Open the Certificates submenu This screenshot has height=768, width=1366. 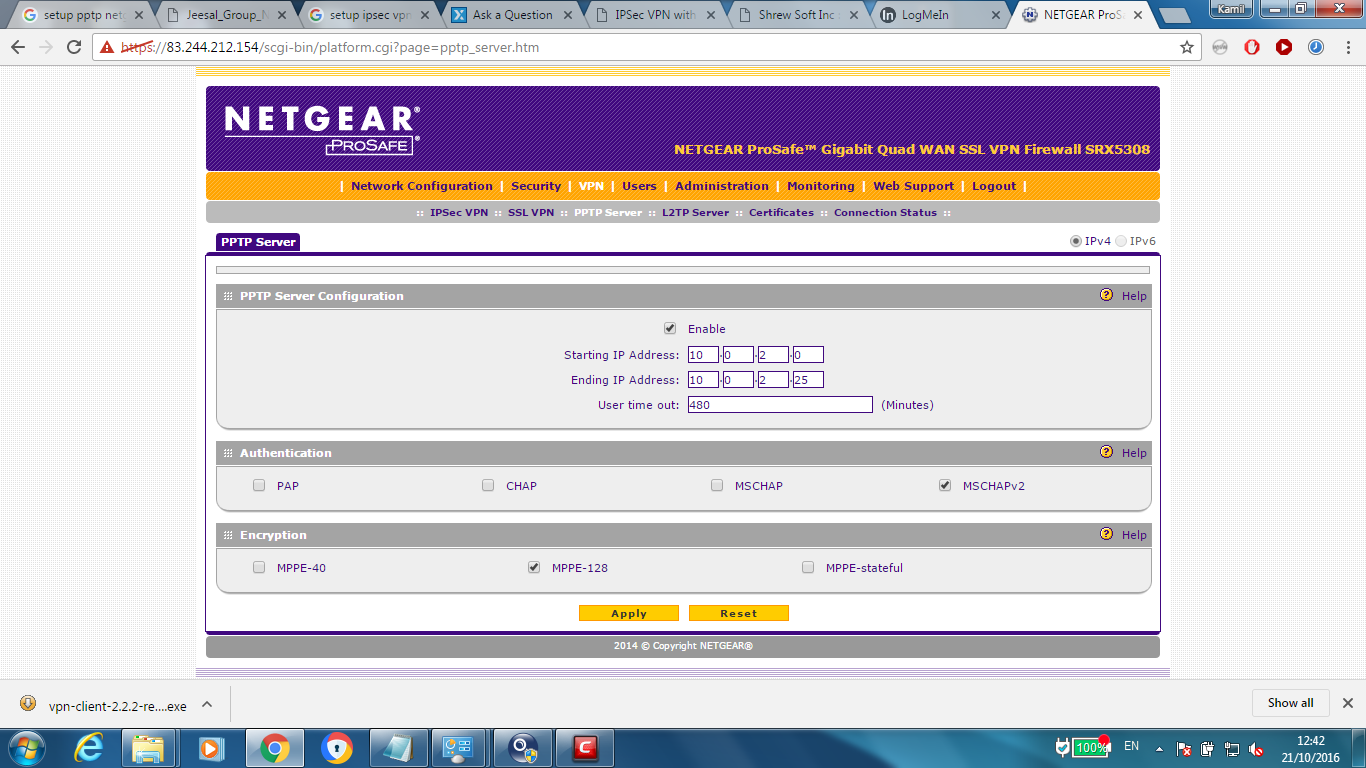pyautogui.click(x=781, y=212)
